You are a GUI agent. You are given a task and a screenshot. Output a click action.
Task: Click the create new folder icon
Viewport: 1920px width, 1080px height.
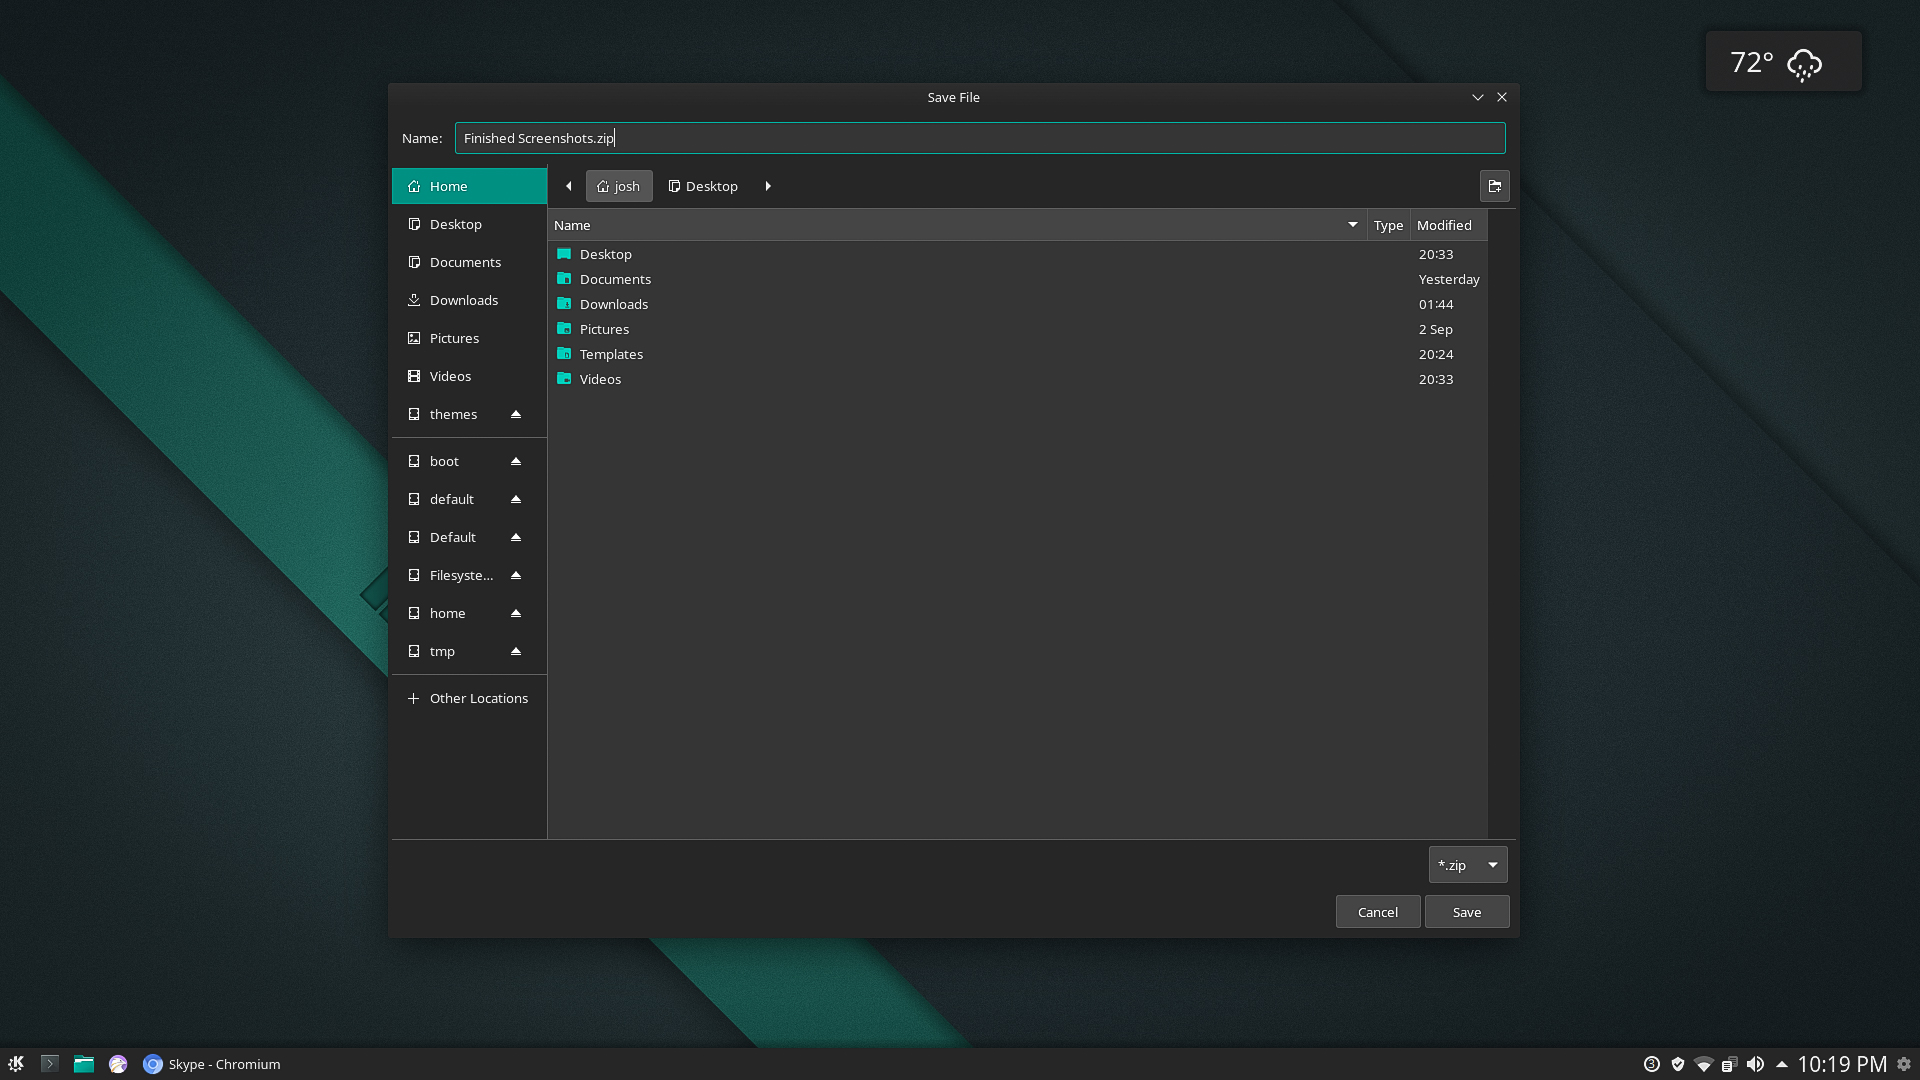[x=1494, y=186]
